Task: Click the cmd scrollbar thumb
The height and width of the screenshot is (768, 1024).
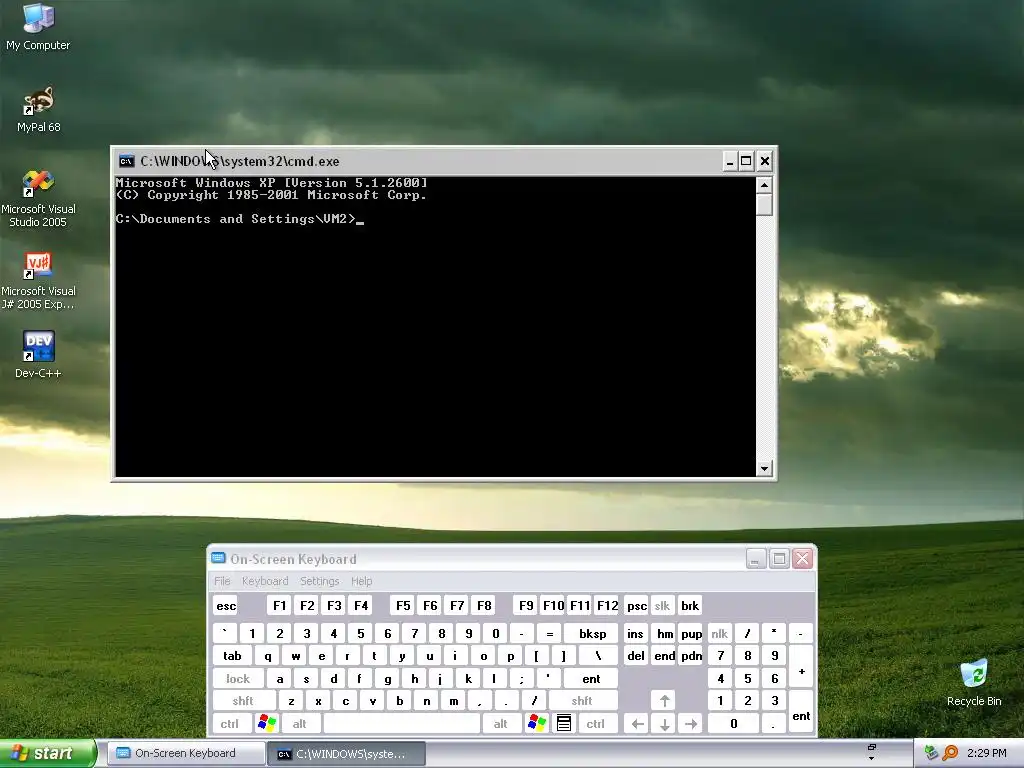Action: (x=764, y=204)
